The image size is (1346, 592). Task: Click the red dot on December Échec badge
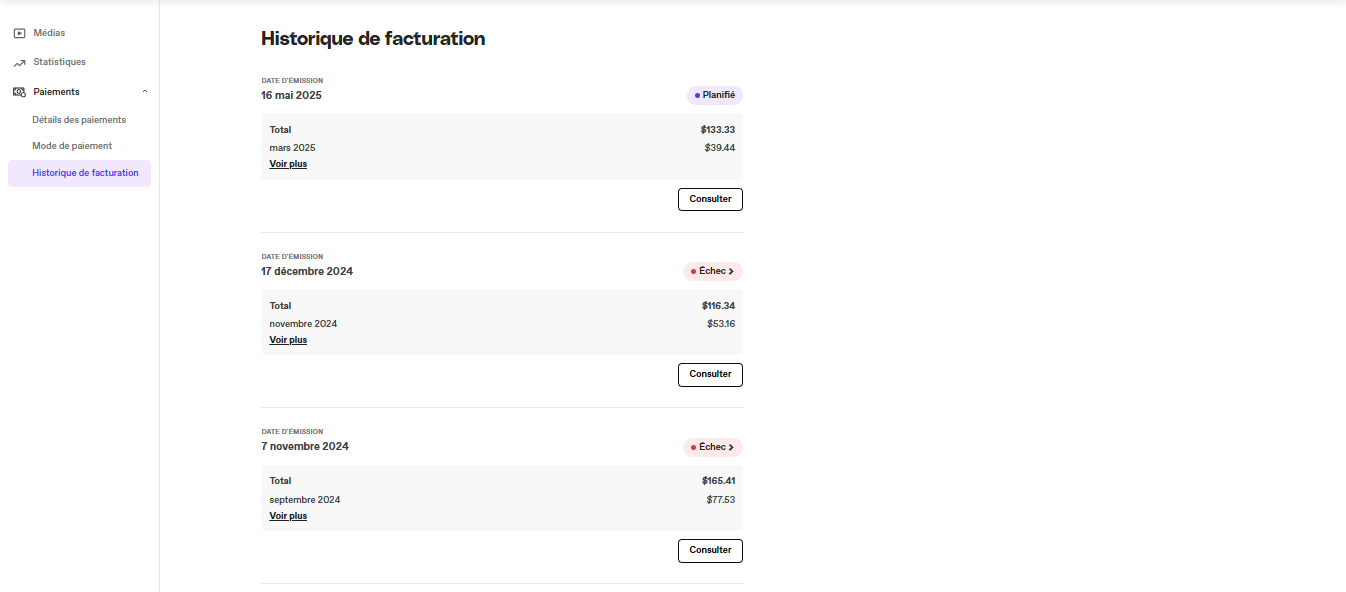pyautogui.click(x=693, y=272)
